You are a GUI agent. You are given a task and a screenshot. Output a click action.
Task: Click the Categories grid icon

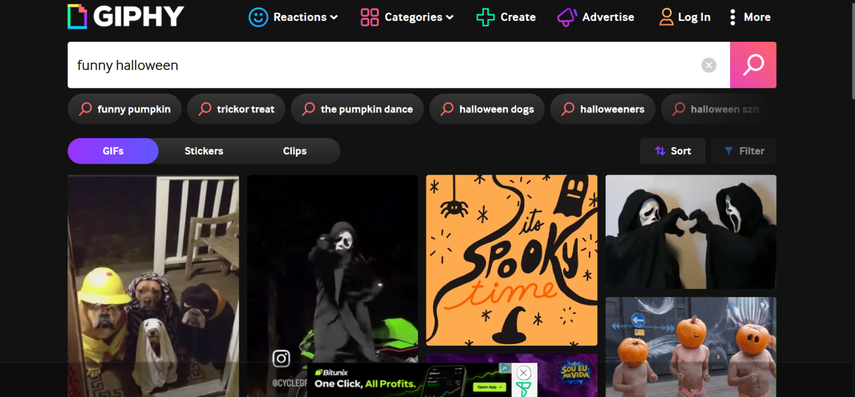[x=370, y=17]
